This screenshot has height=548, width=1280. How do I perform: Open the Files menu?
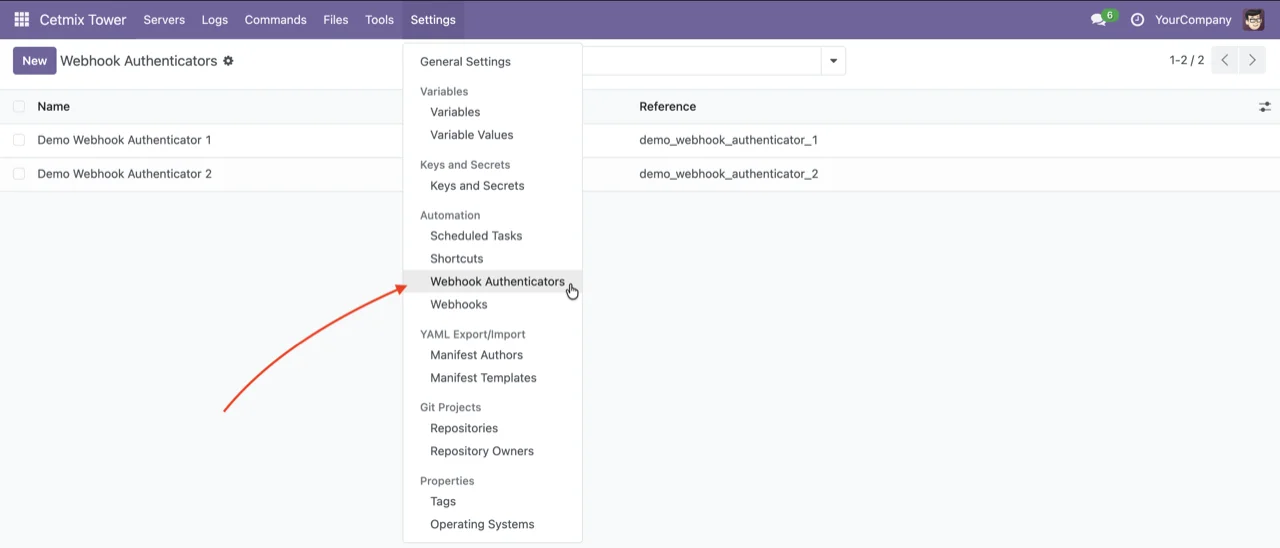[336, 20]
